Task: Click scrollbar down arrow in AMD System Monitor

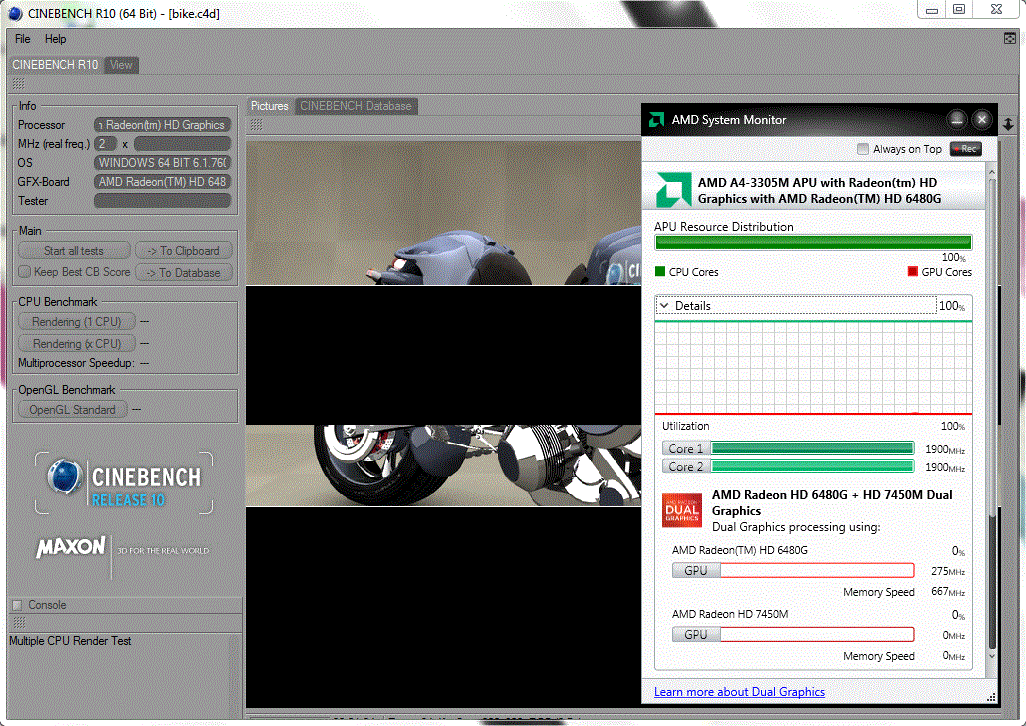Action: pos(991,656)
